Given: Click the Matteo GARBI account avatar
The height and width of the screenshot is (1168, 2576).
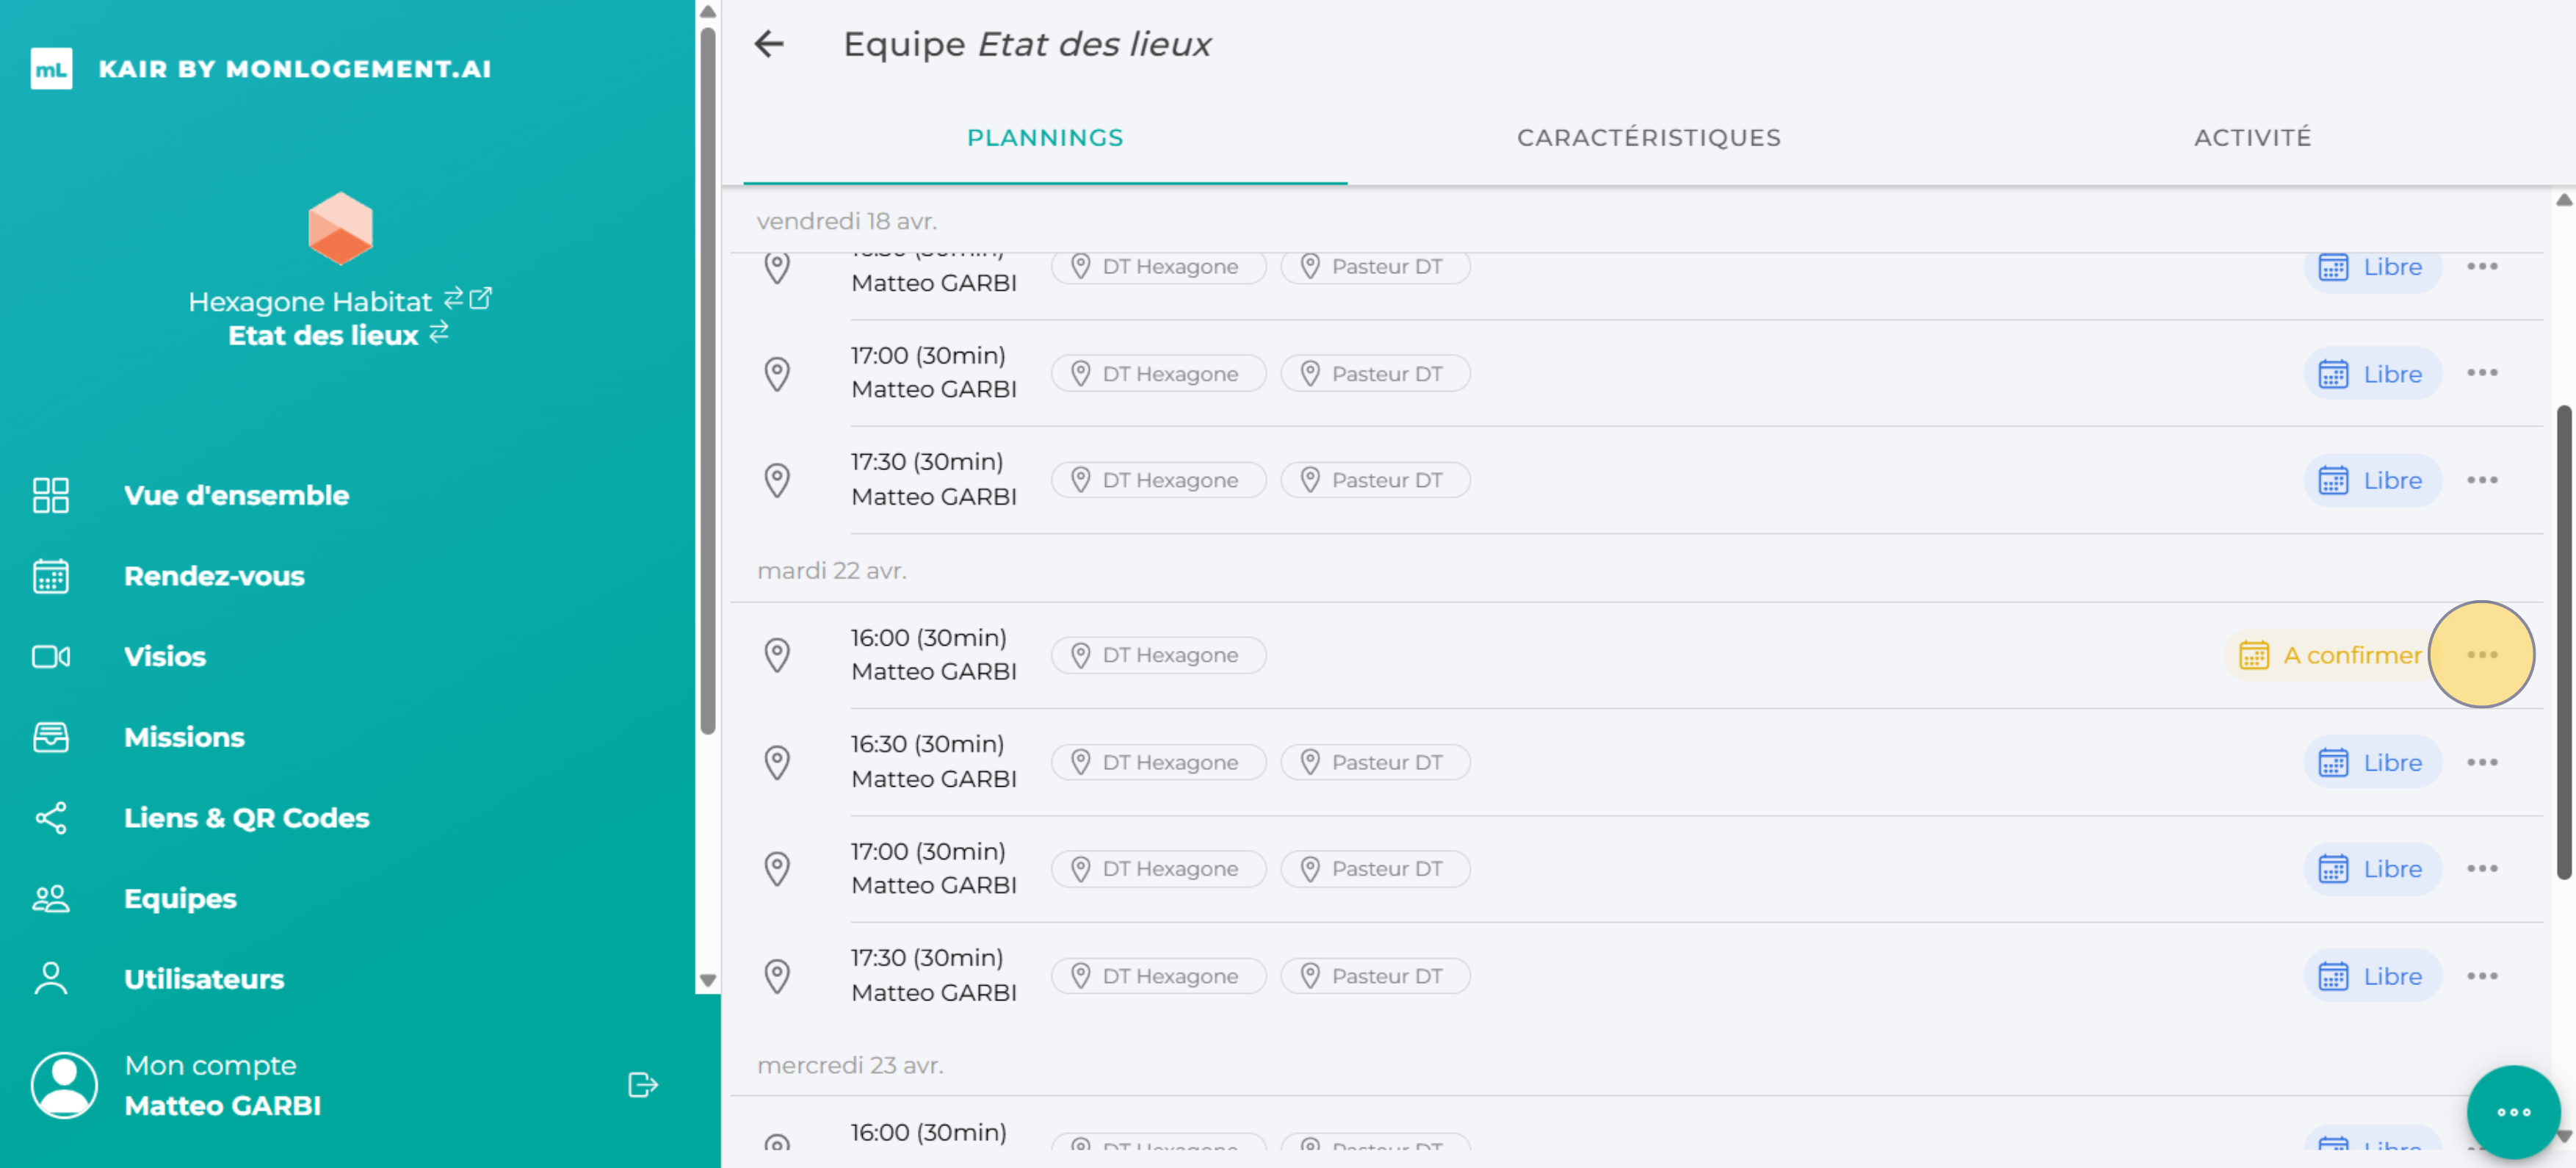Looking at the screenshot, I should point(64,1085).
